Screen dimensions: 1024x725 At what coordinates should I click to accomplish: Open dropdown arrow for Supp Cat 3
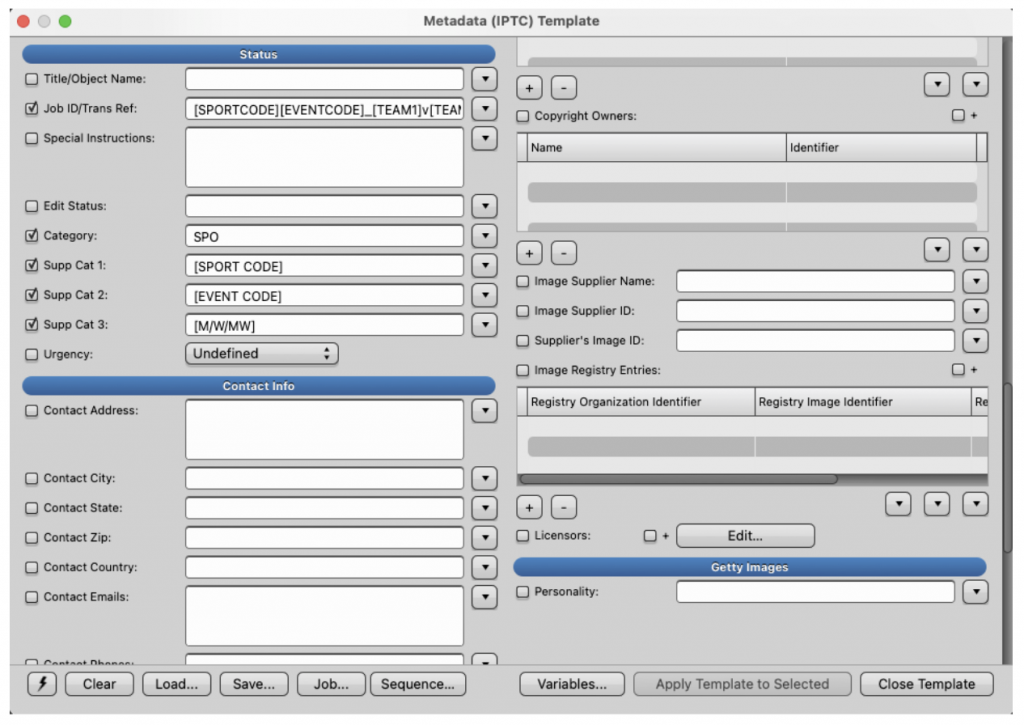(x=485, y=325)
